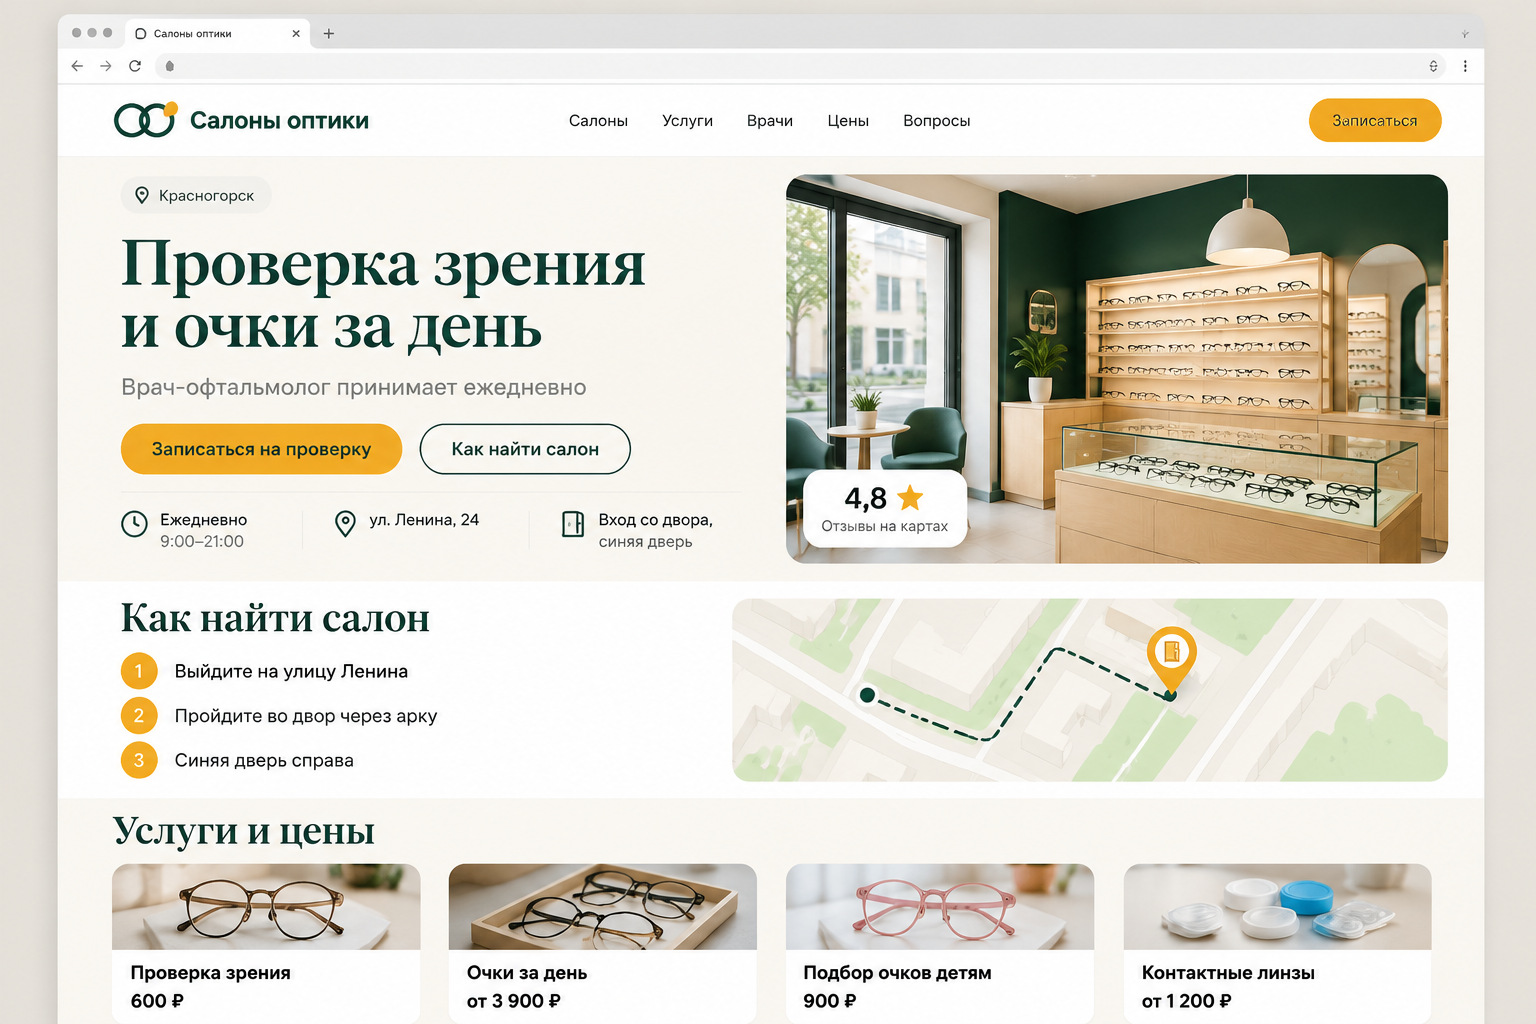Go to Услуги in the top navigation

pos(687,121)
